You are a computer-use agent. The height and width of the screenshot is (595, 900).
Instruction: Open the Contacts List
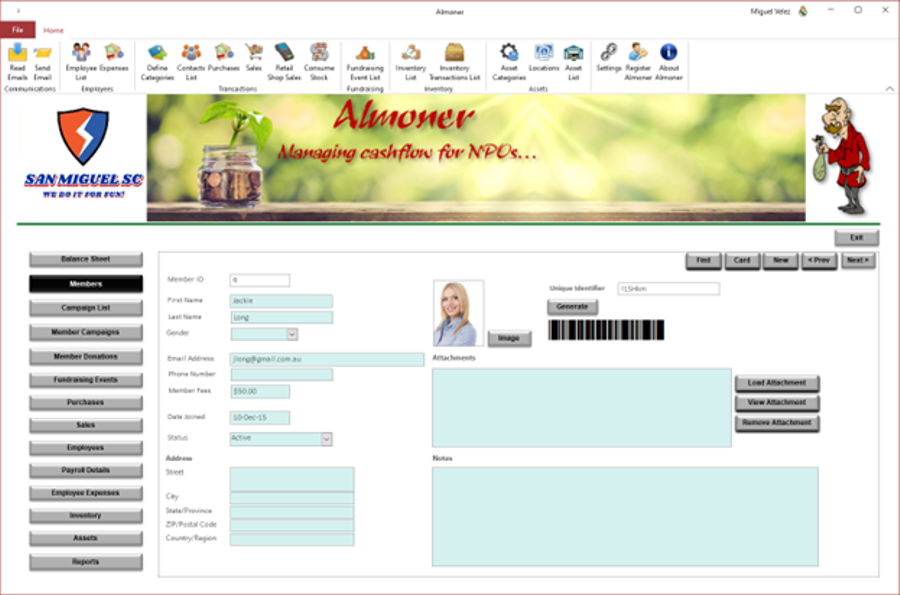coord(191,61)
